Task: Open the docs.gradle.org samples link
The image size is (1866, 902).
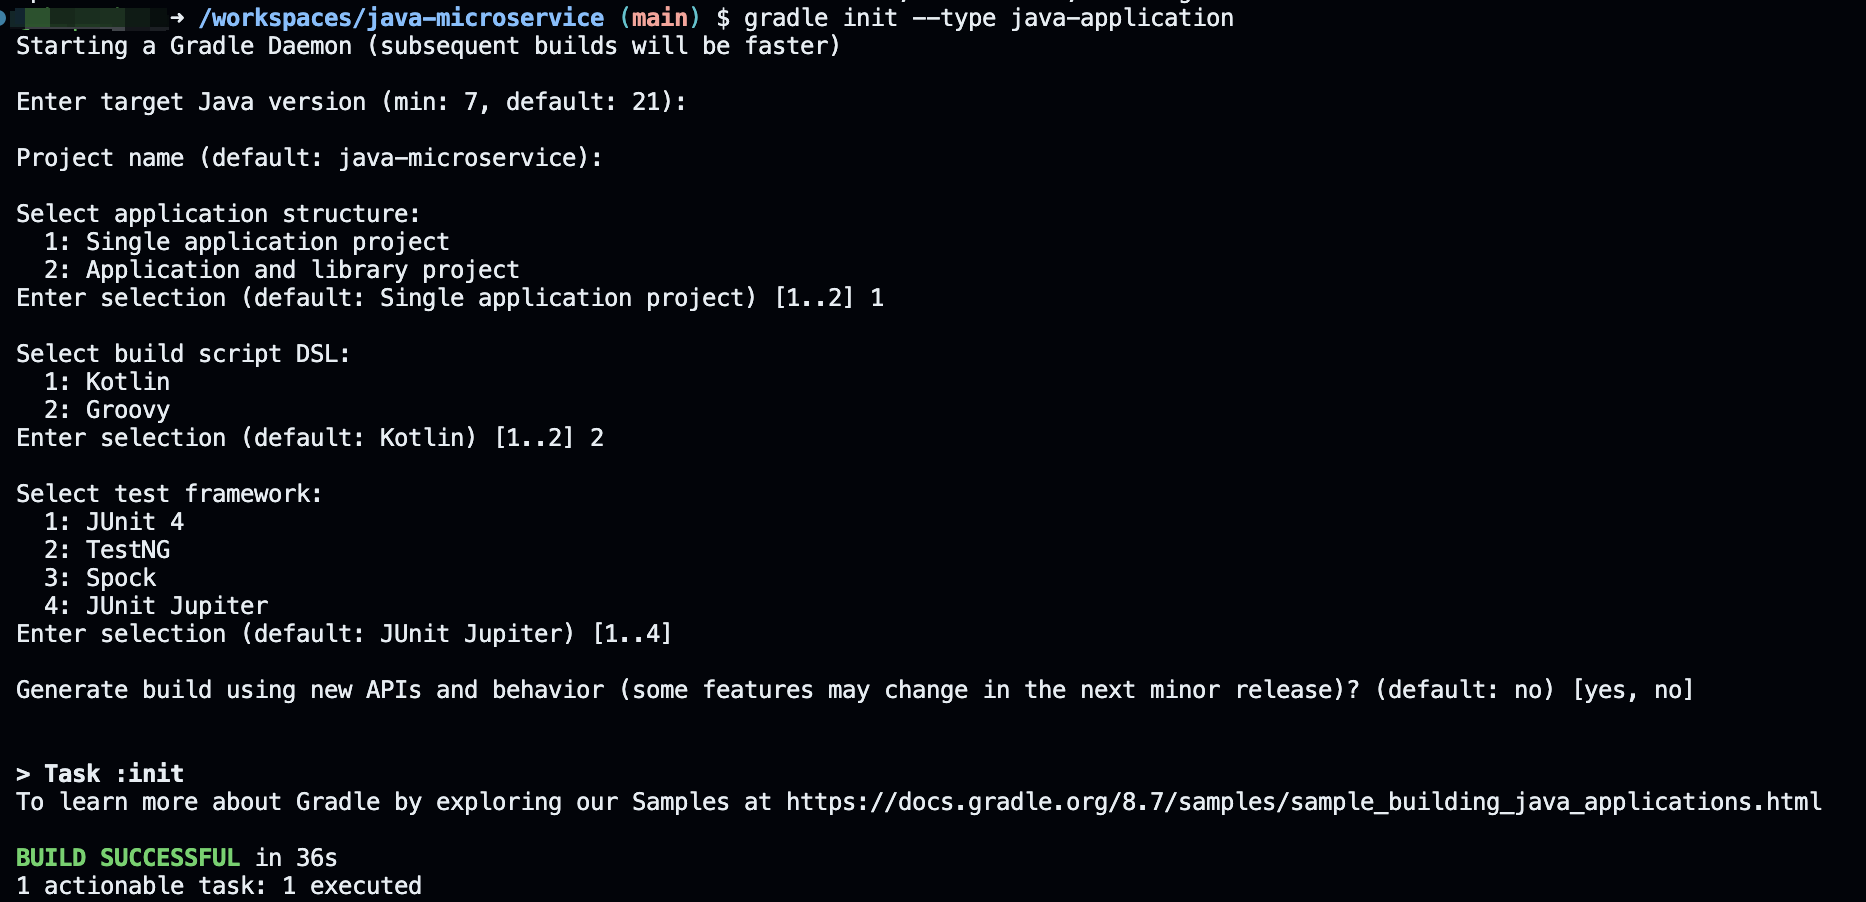Action: [1304, 802]
